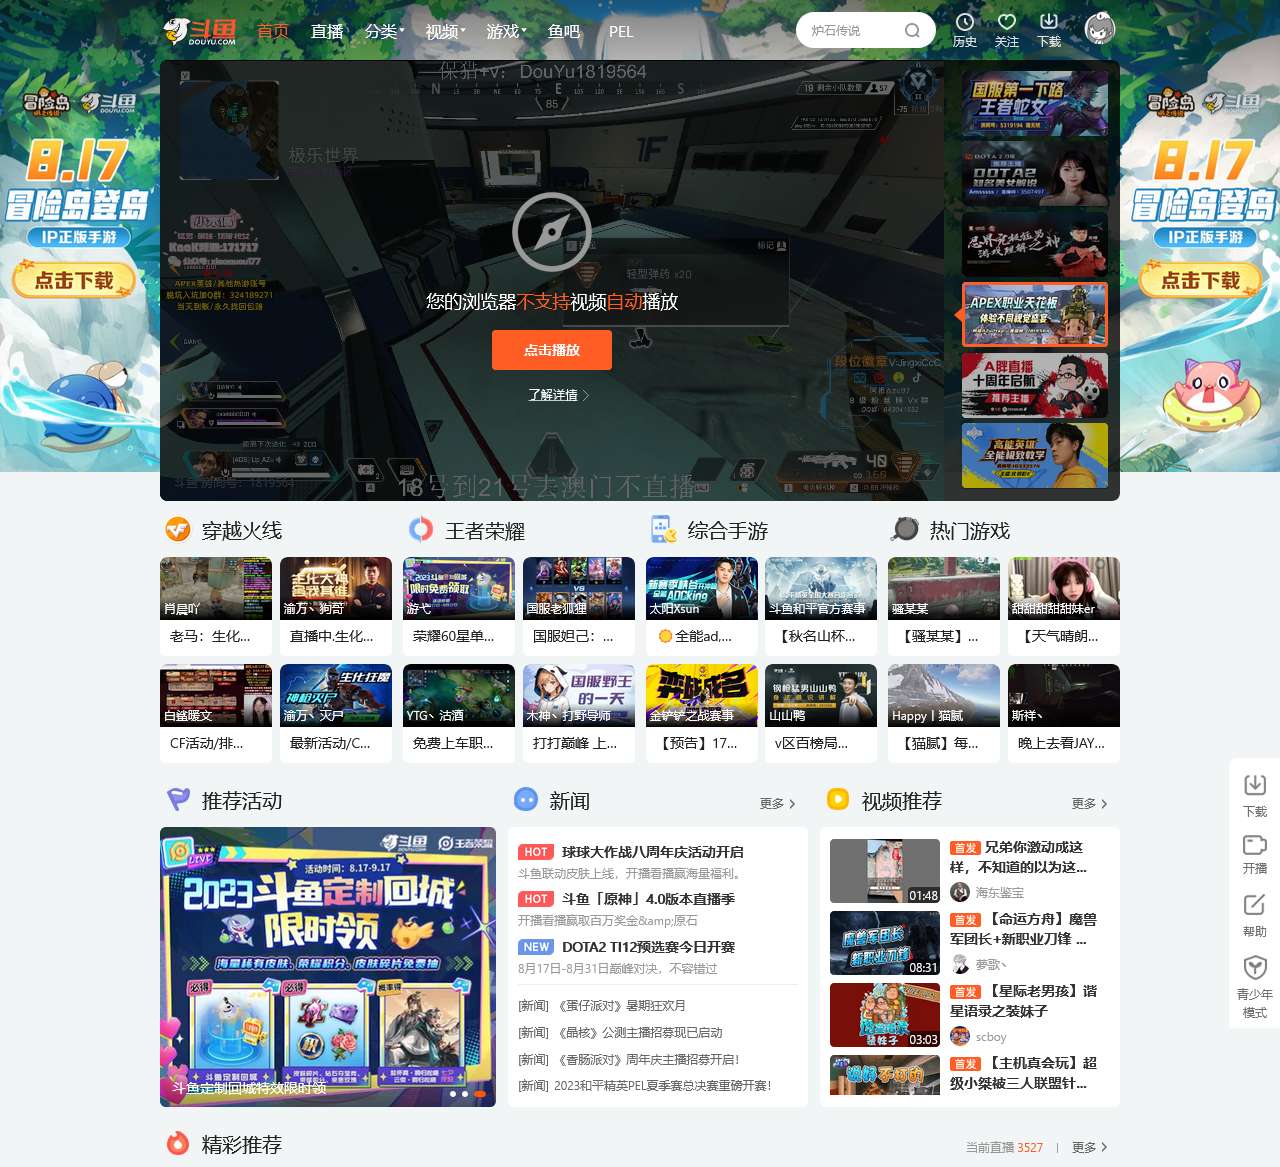Open uploader scboy name
The image size is (1280, 1167).
(991, 1037)
